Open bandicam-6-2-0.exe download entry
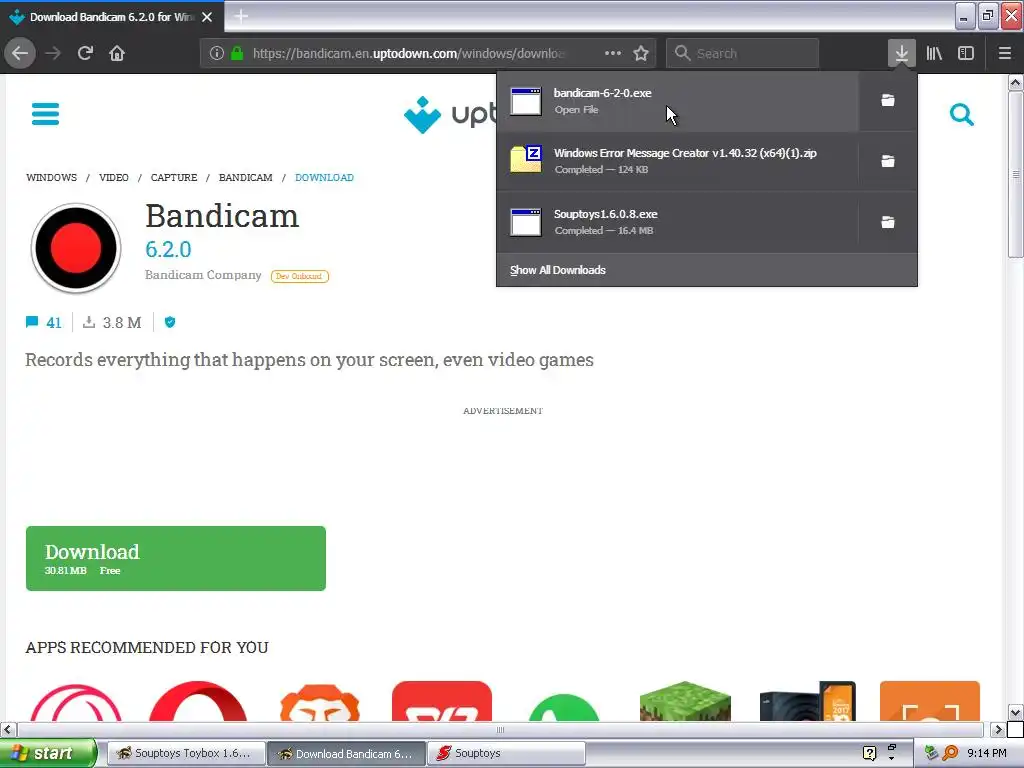The width and height of the screenshot is (1024, 768). [677, 101]
